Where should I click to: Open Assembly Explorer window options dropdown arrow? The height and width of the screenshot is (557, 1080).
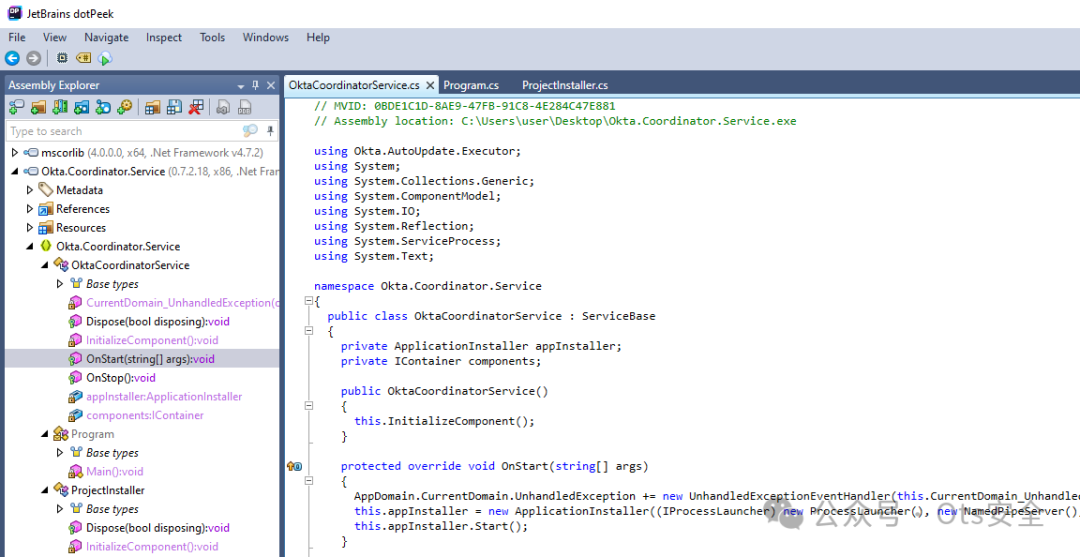click(241, 86)
